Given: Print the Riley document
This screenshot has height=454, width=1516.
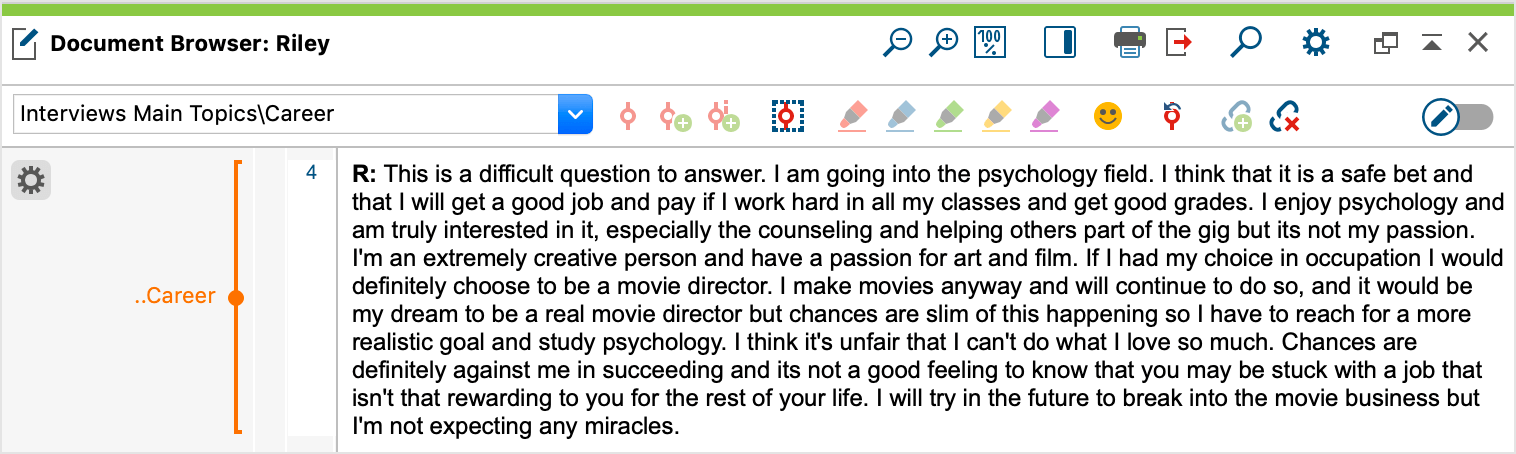Looking at the screenshot, I should pyautogui.click(x=1129, y=43).
